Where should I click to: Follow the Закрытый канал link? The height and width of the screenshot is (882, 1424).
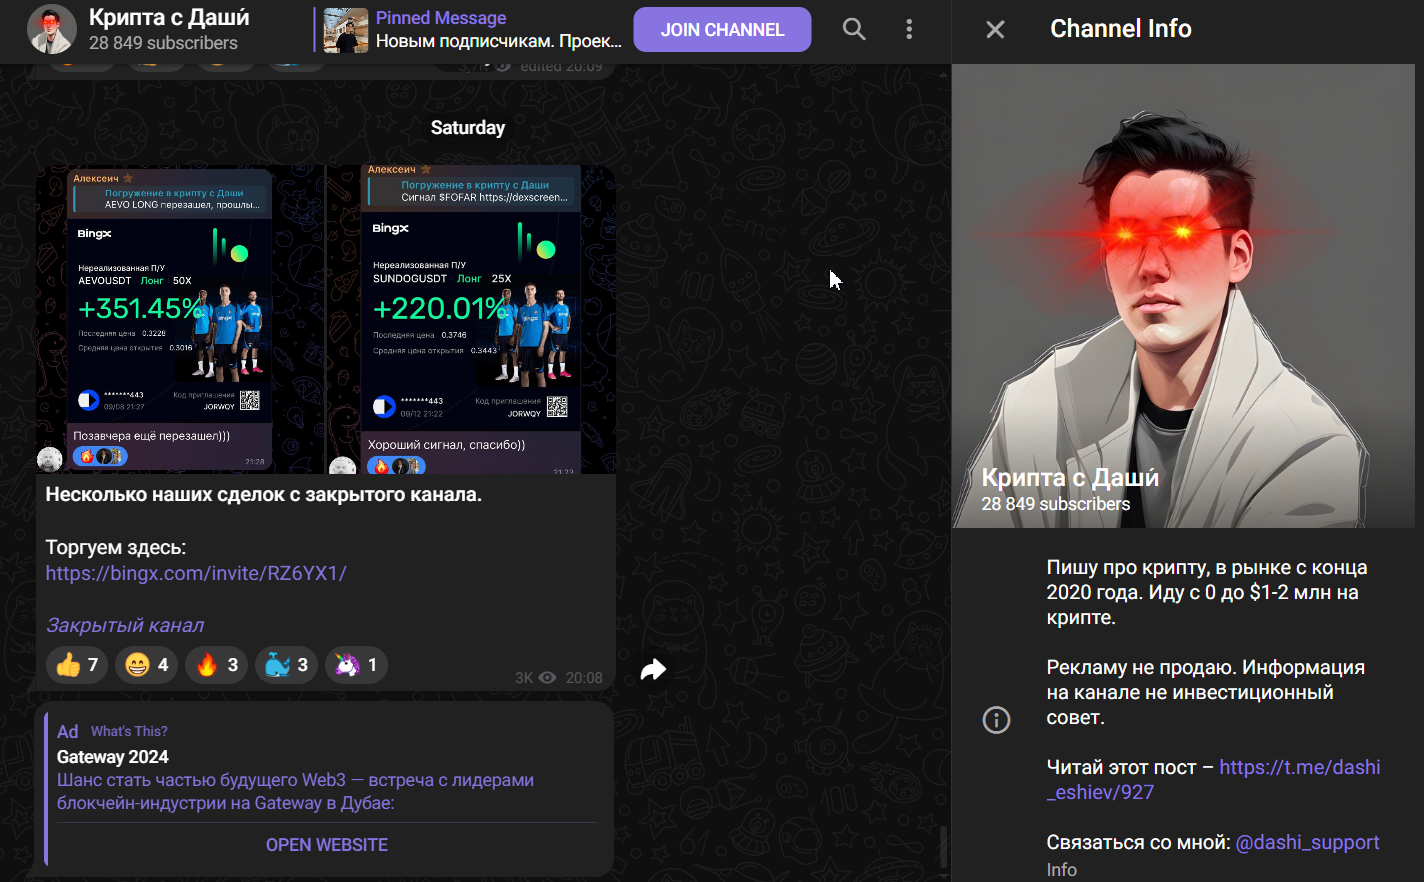coord(125,625)
